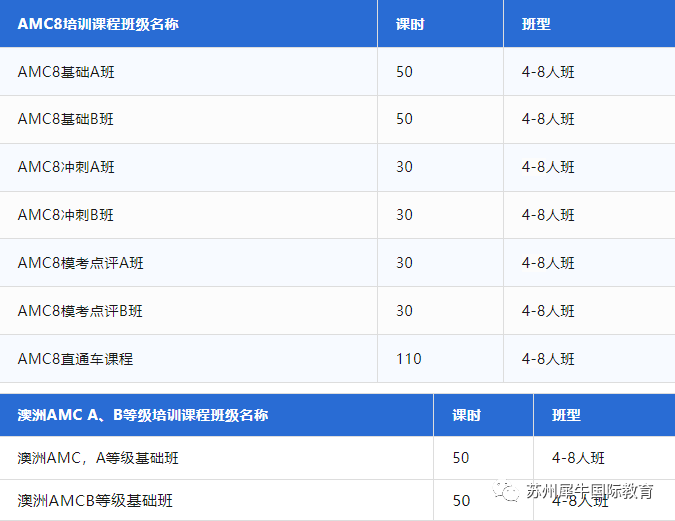Image resolution: width=675 pixels, height=521 pixels.
Task: Click the 课时 header in the 澳洲AMC table
Action: [466, 415]
